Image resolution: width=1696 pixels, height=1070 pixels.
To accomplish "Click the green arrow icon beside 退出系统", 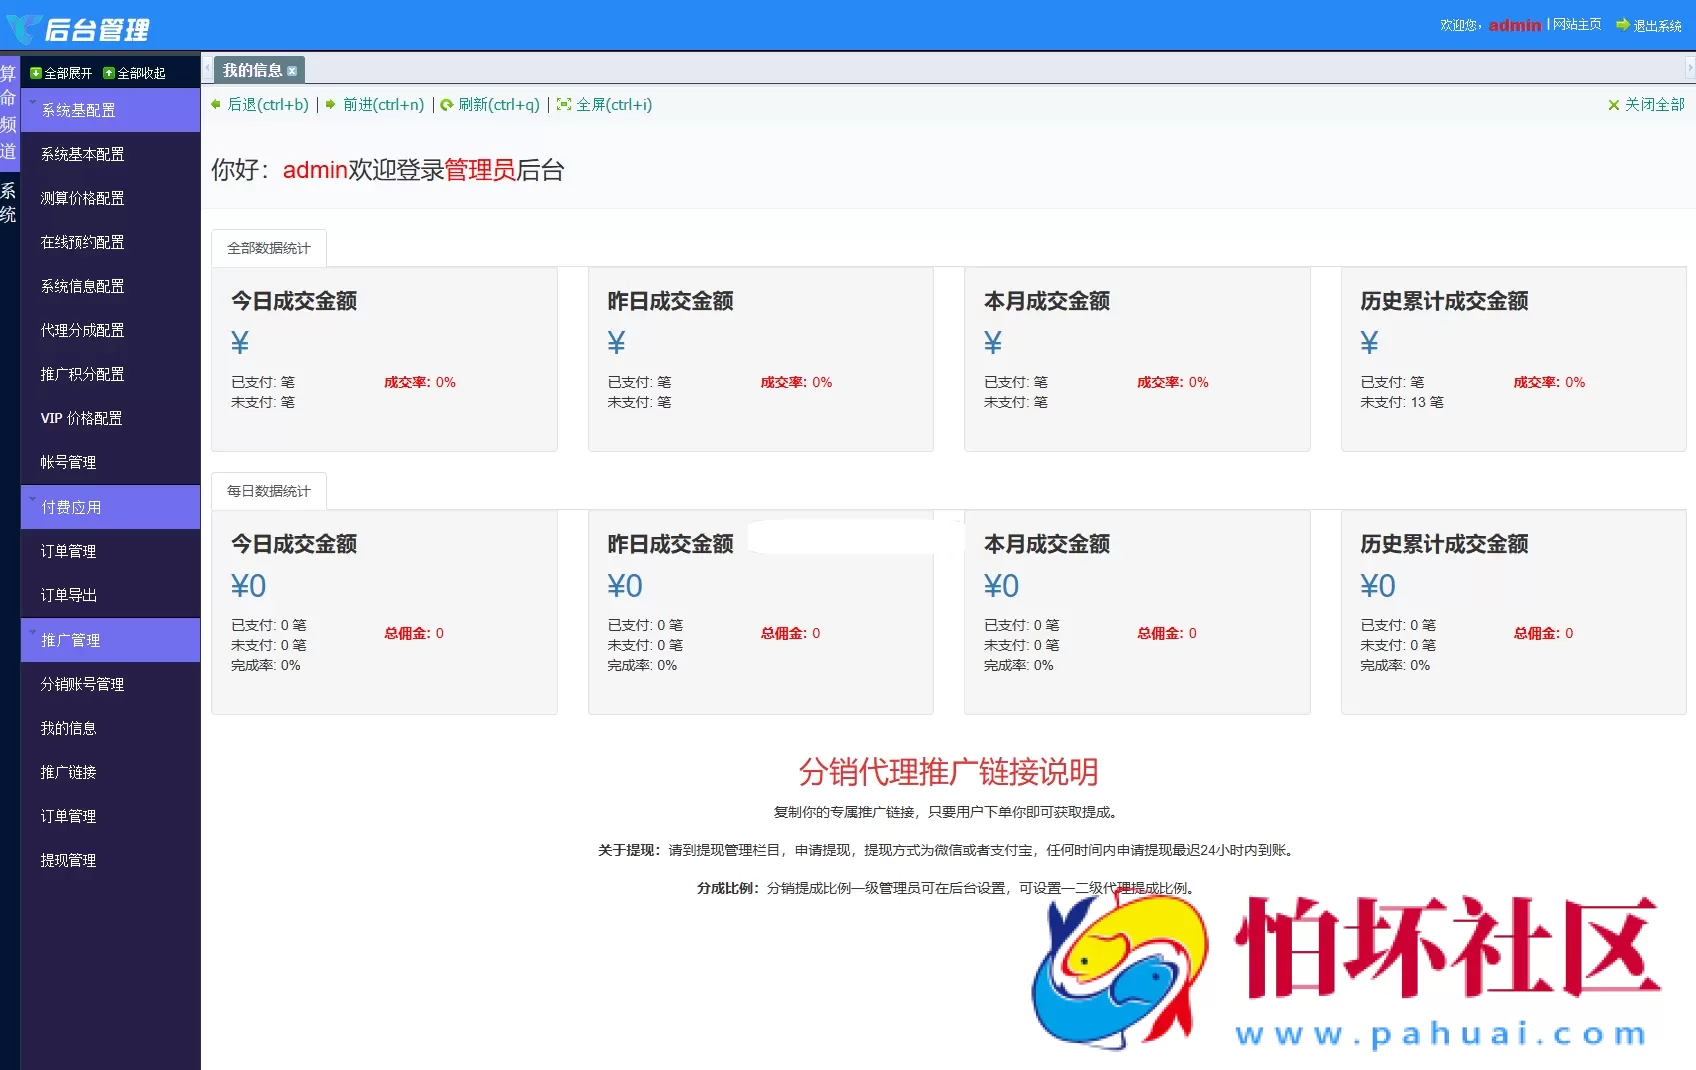I will 1624,24.
